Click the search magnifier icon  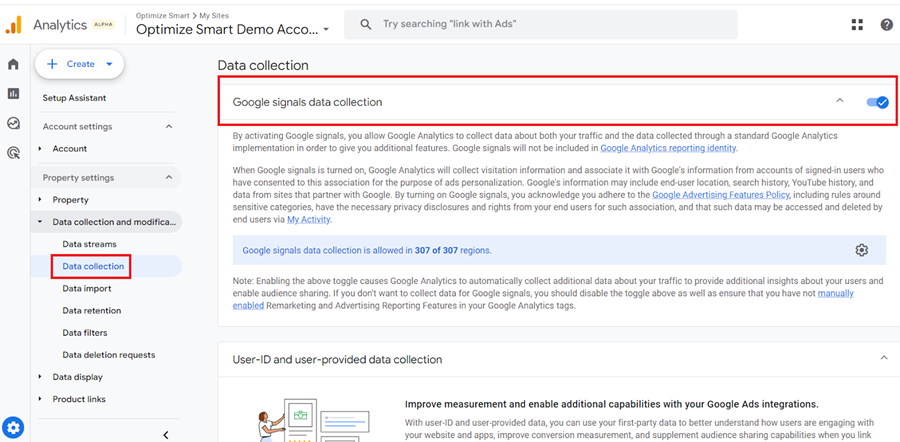pos(365,24)
